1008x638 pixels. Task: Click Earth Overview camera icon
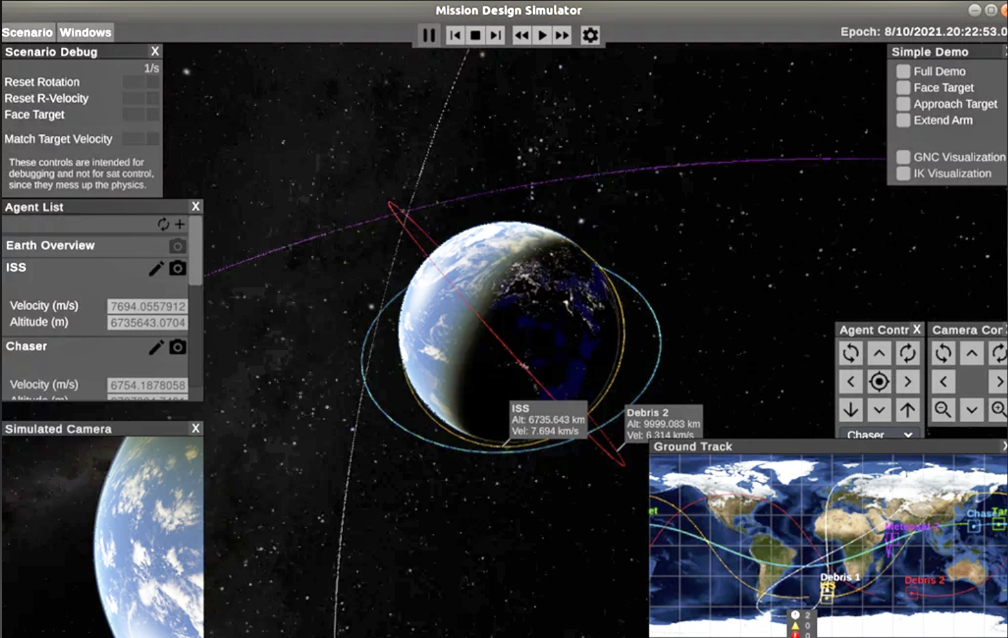click(x=177, y=246)
